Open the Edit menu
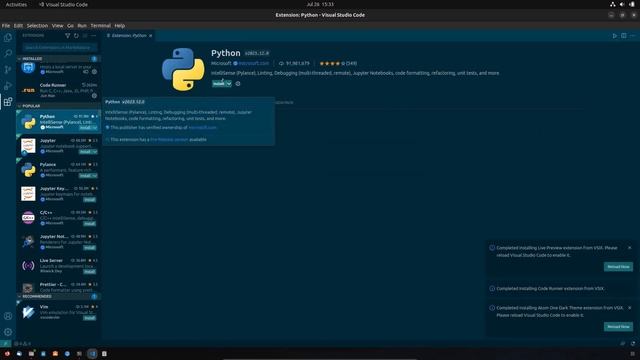The width and height of the screenshot is (640, 360). tap(18, 26)
